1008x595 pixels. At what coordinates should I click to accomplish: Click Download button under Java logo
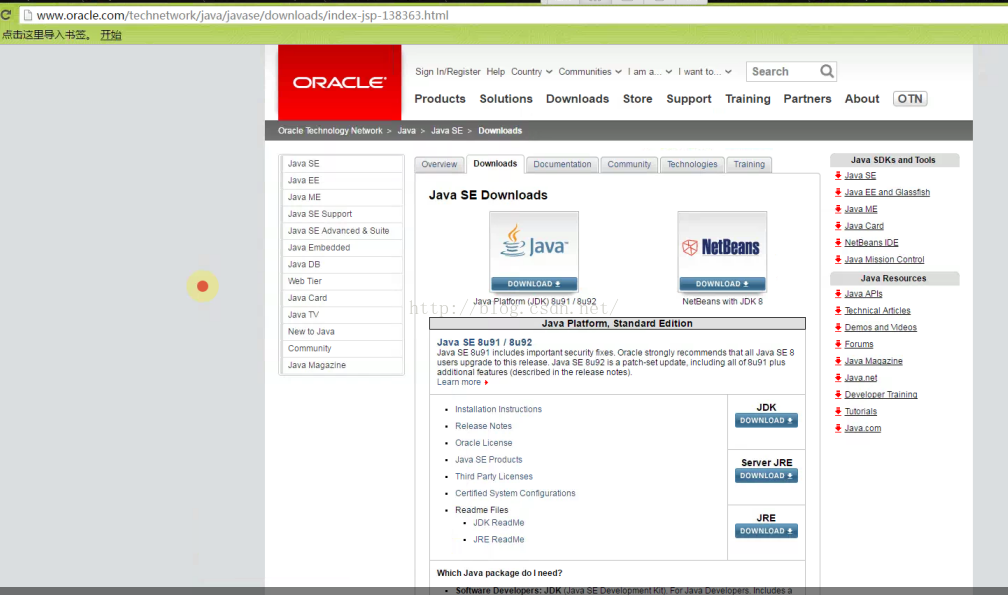534,283
